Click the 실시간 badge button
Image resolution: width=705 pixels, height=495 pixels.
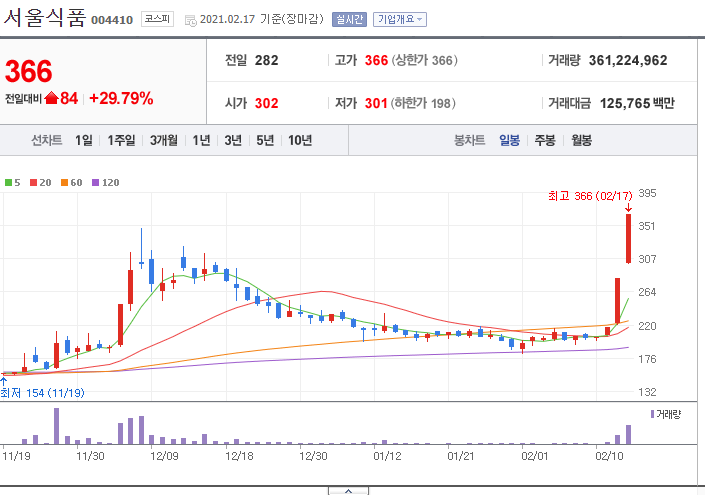coord(349,19)
